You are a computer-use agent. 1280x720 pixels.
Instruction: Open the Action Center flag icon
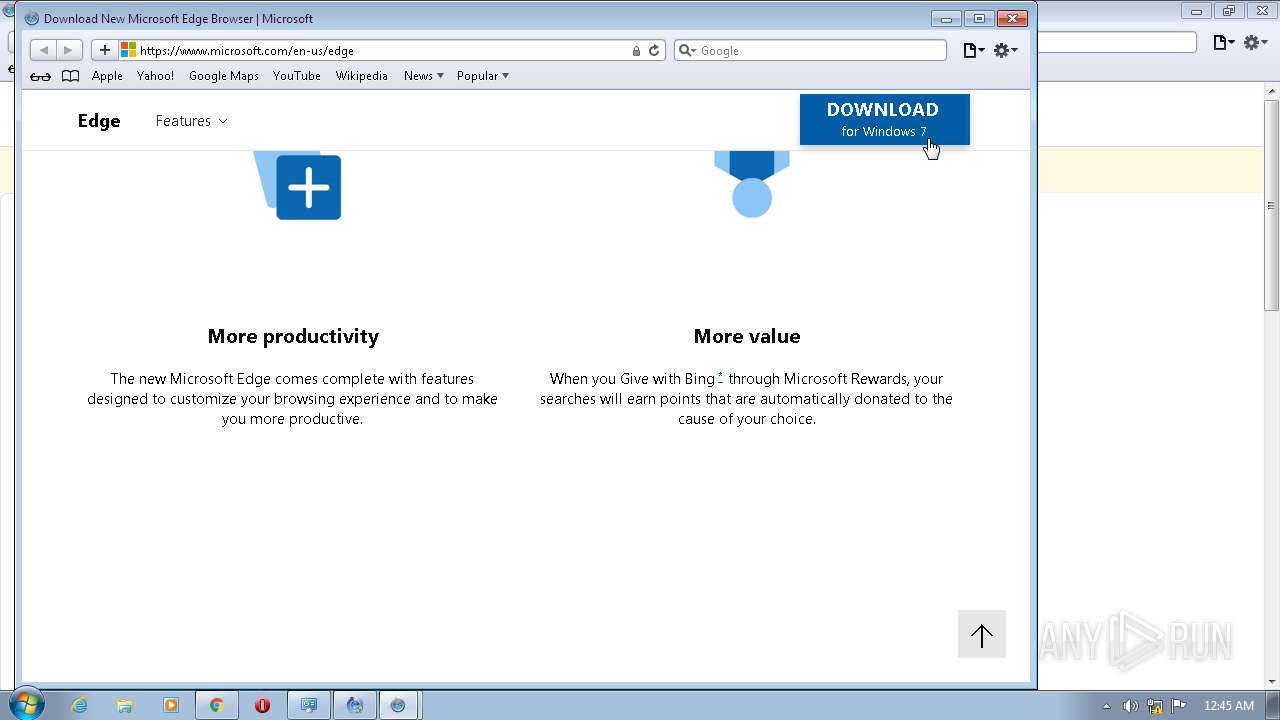pyautogui.click(x=1179, y=706)
